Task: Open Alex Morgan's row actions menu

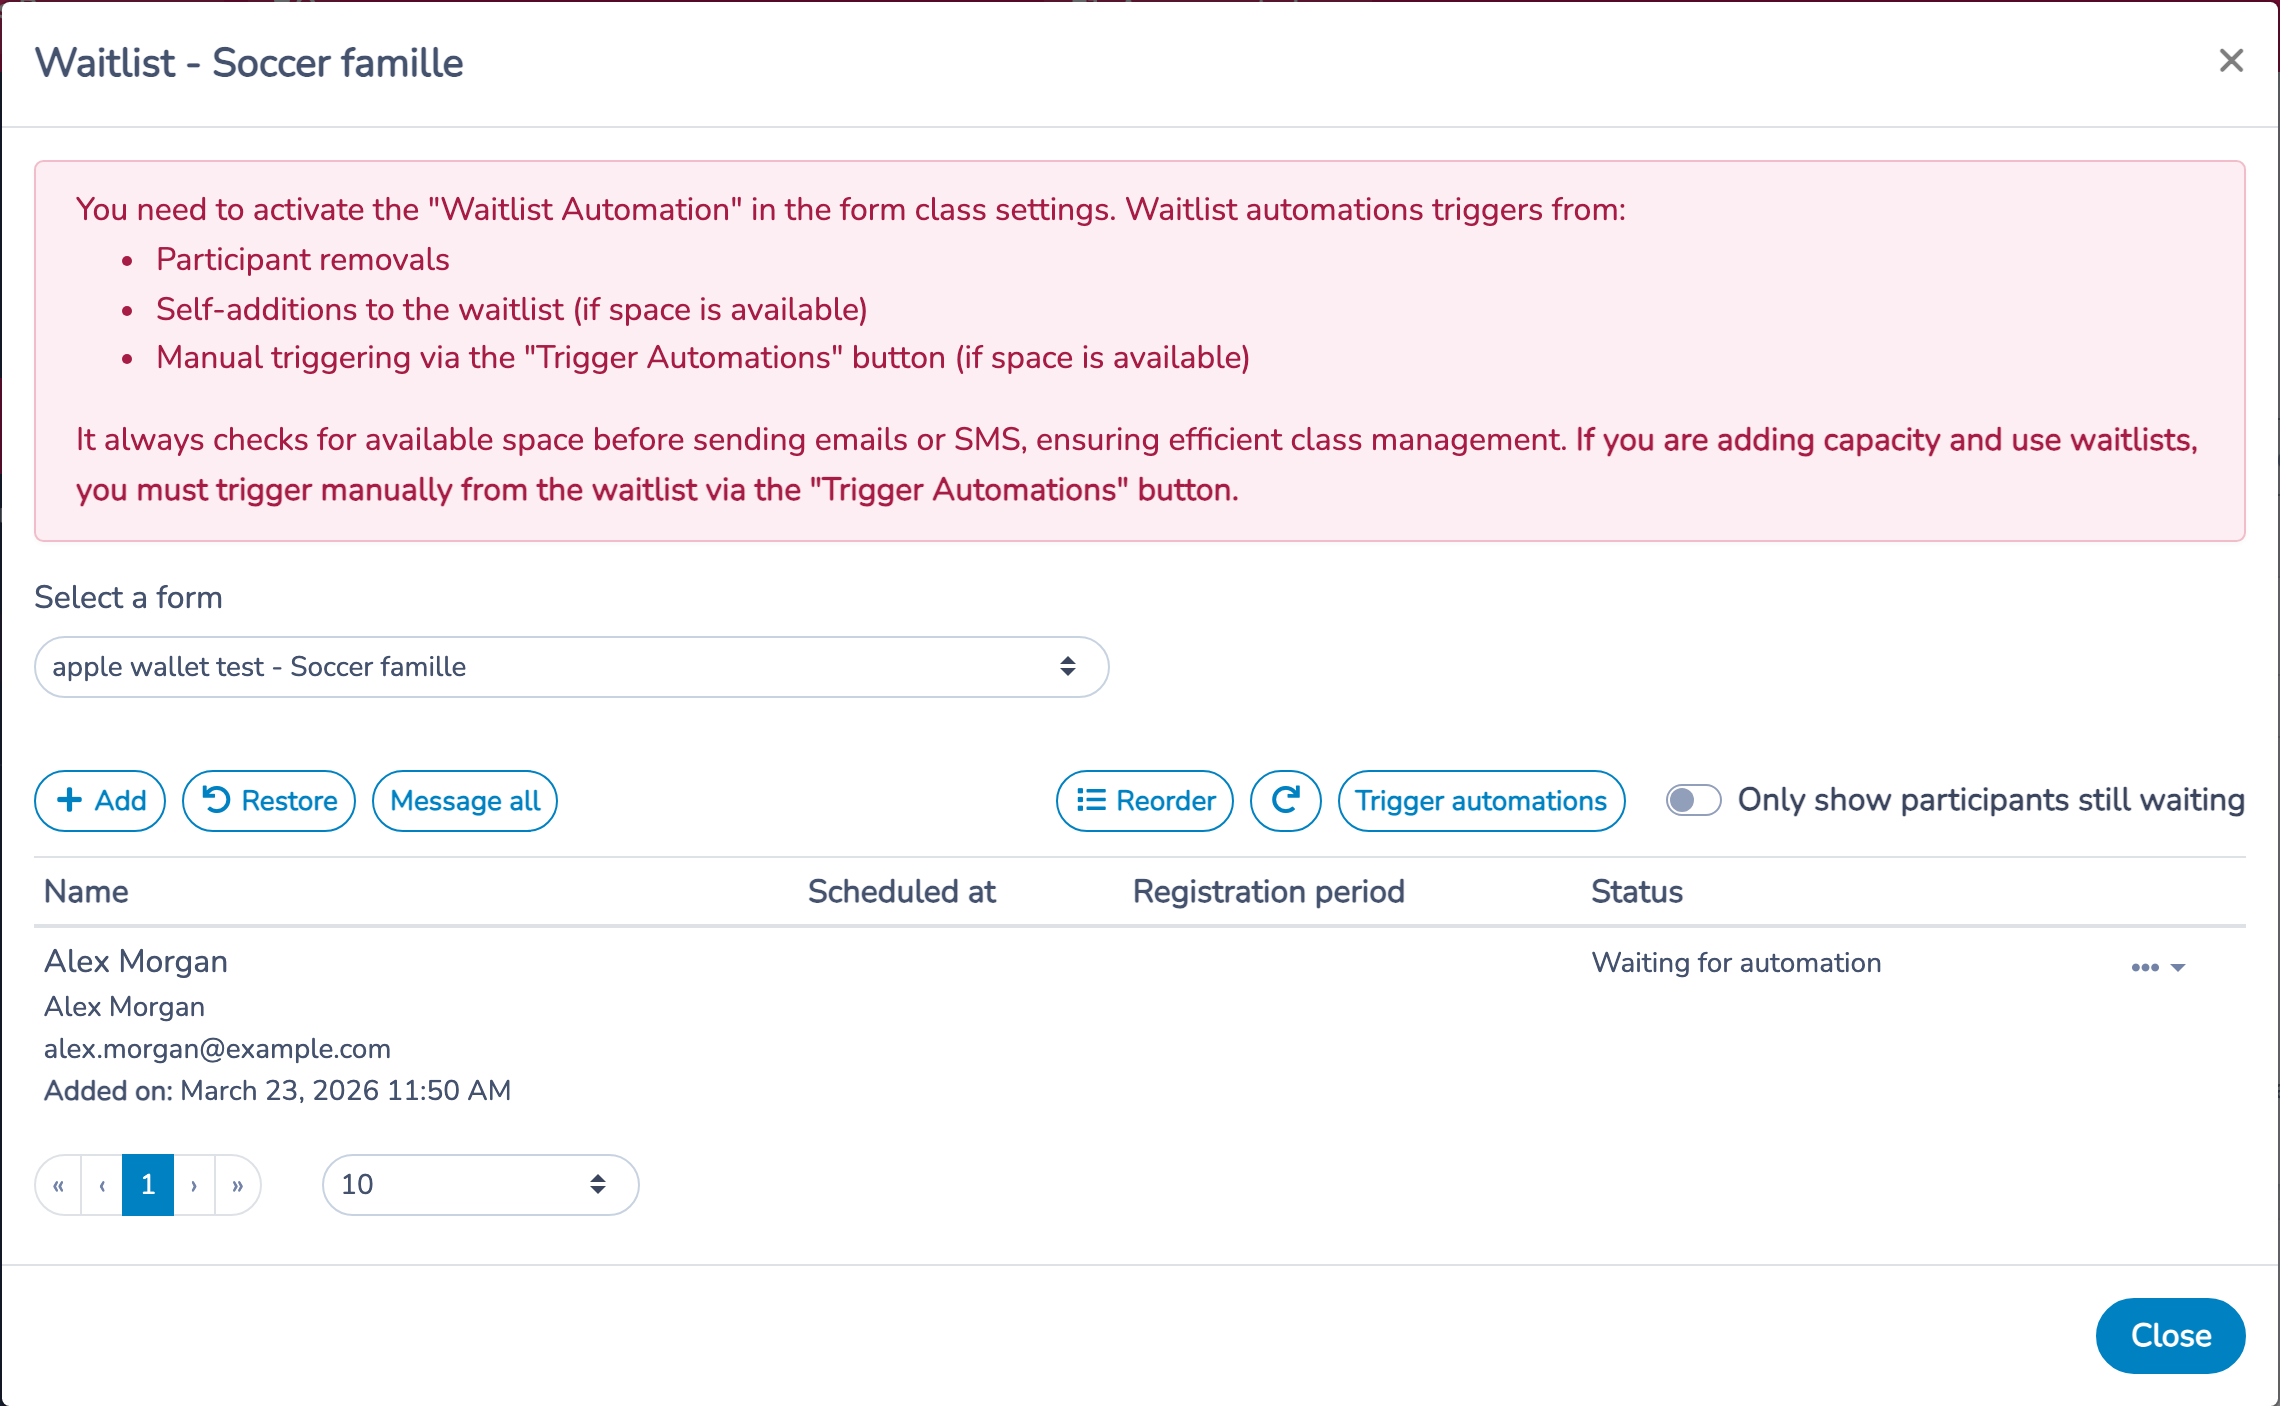Action: (2158, 967)
